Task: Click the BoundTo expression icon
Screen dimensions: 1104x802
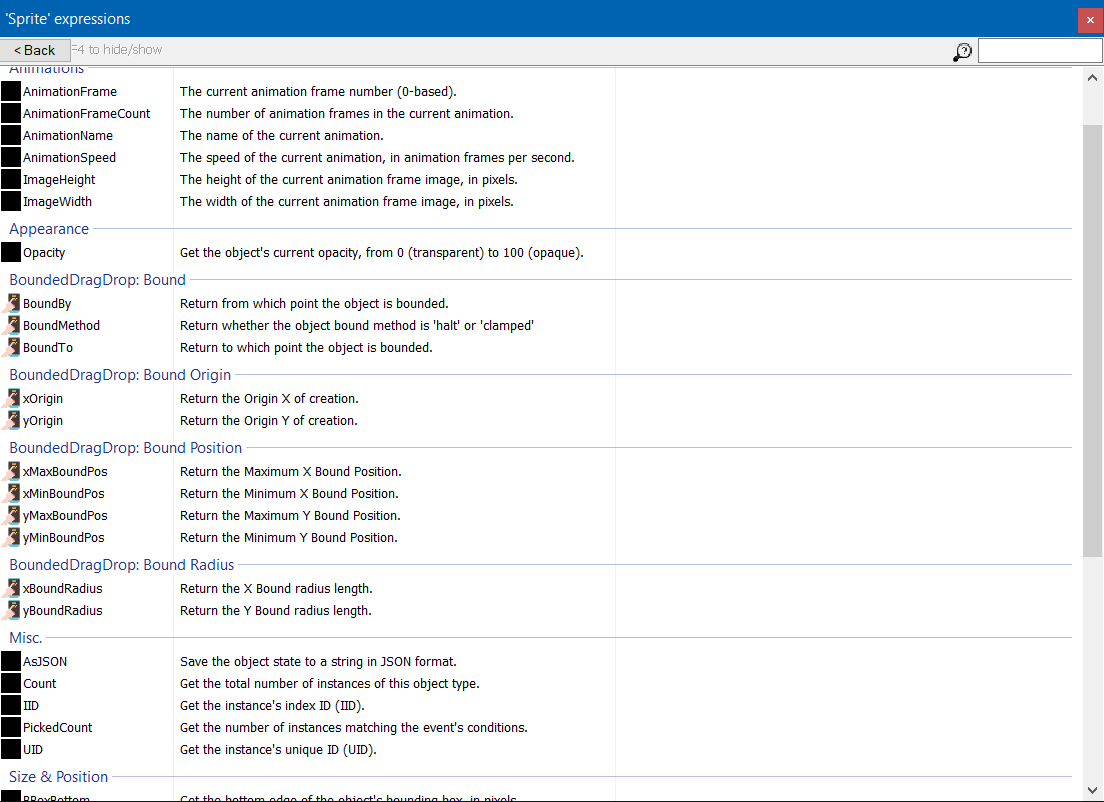Action: pyautogui.click(x=11, y=347)
